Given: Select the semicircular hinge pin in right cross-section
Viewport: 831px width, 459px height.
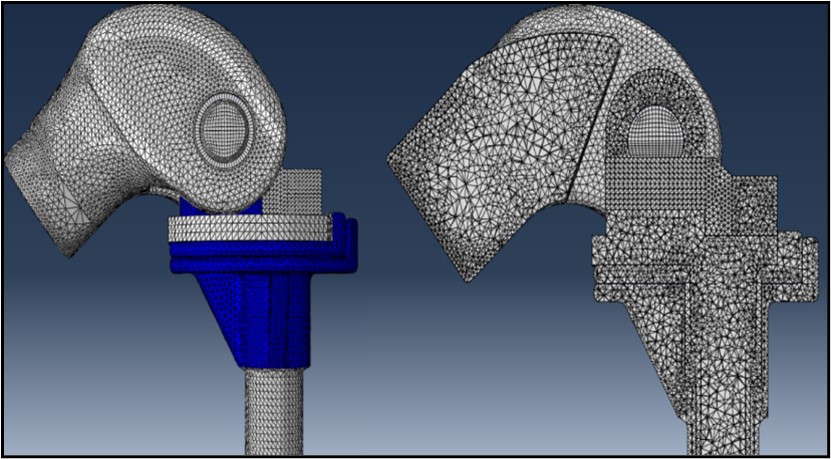Looking at the screenshot, I should click(653, 134).
